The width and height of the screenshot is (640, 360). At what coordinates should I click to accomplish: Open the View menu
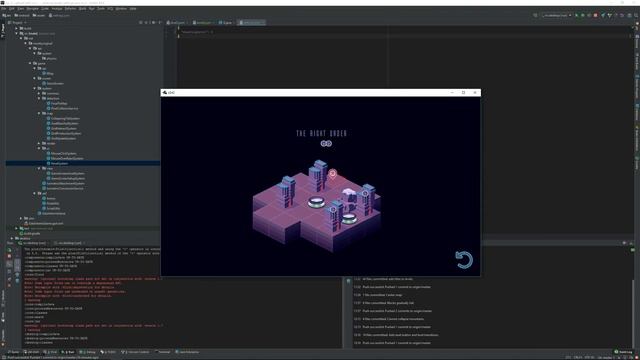tap(20, 9)
